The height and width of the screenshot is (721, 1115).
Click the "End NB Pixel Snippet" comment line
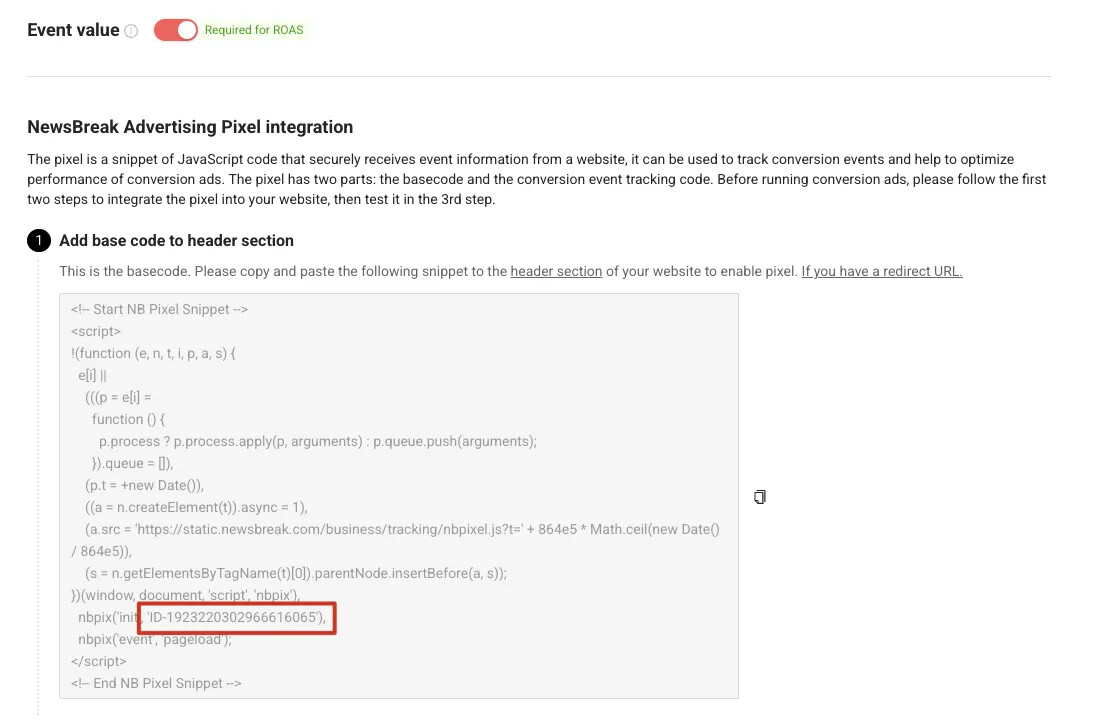(156, 684)
